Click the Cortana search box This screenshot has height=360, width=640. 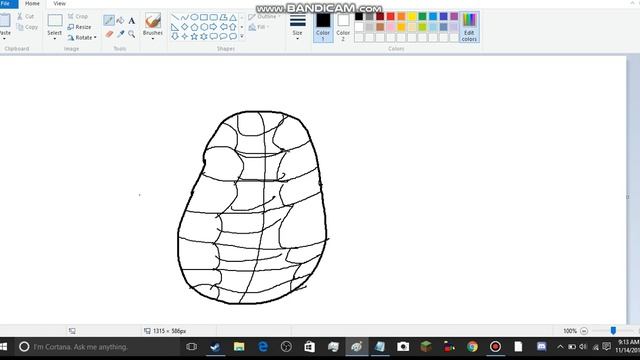pos(98,347)
